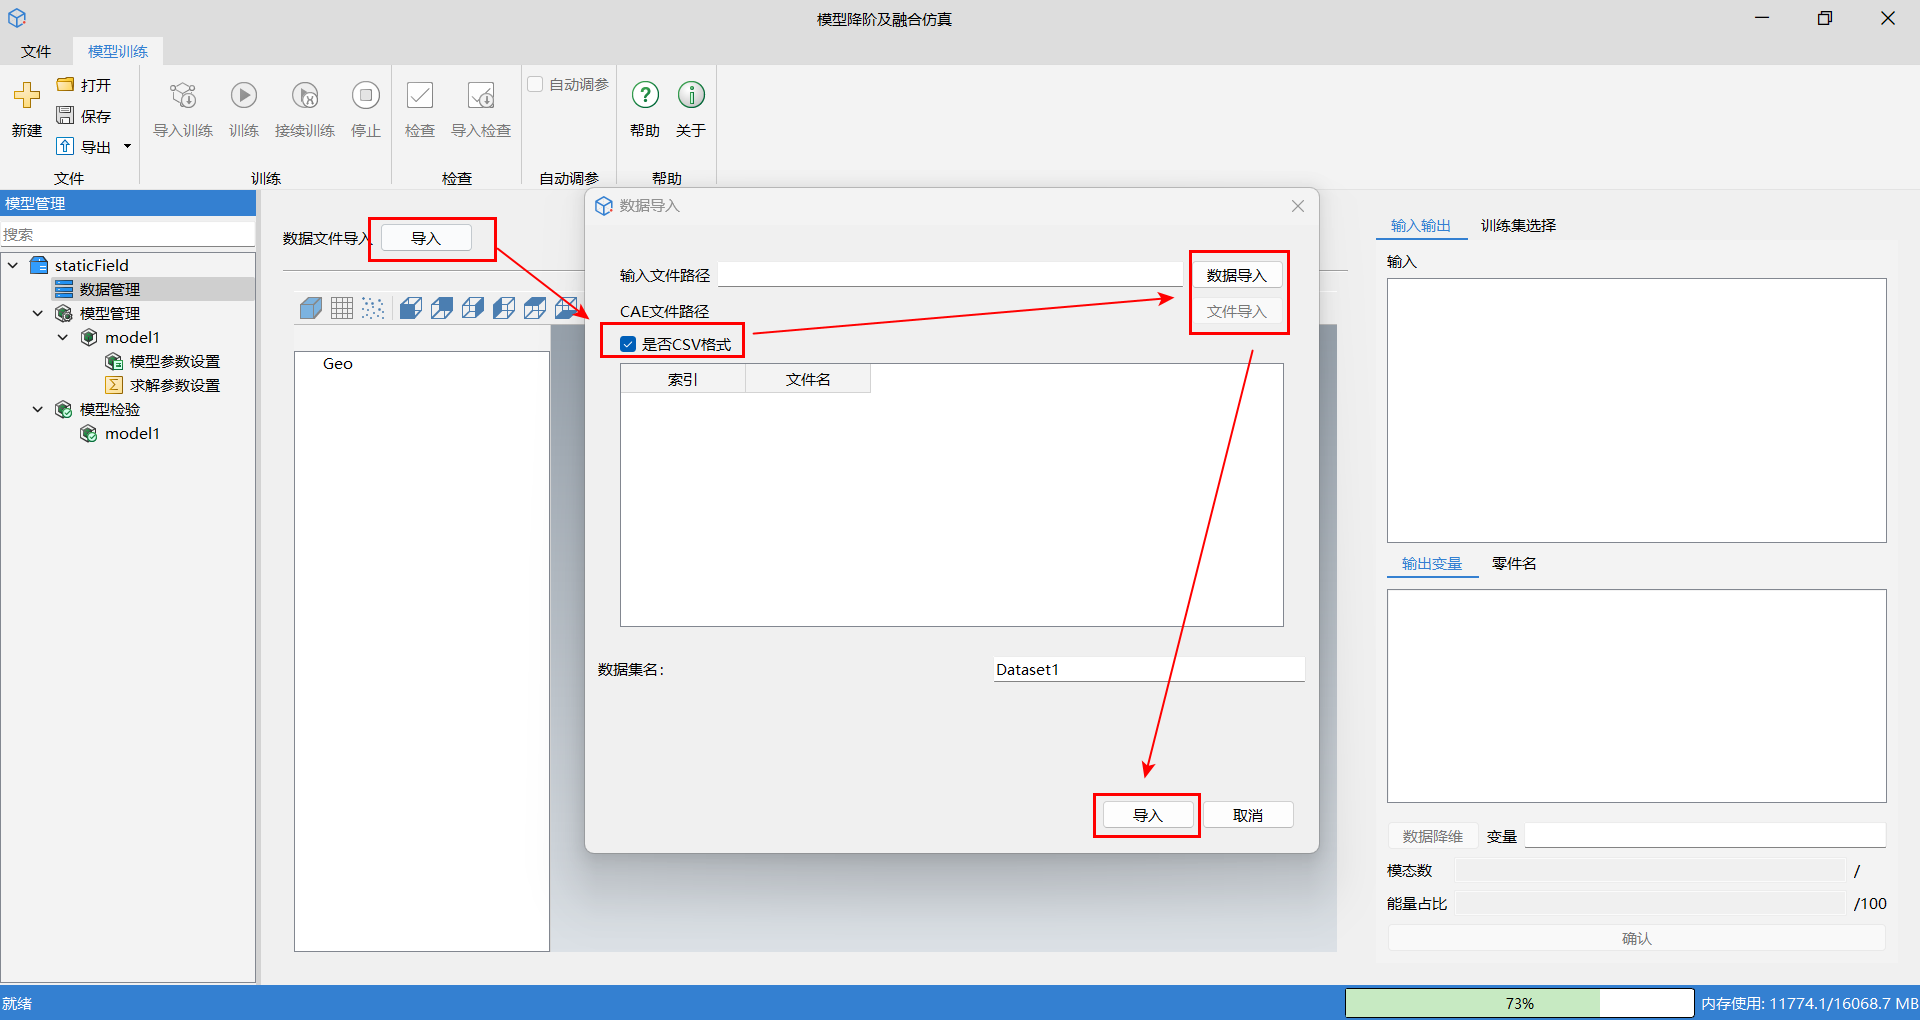Image resolution: width=1920 pixels, height=1020 pixels.
Task: Click the 检查 check icon
Action: pyautogui.click(x=420, y=96)
